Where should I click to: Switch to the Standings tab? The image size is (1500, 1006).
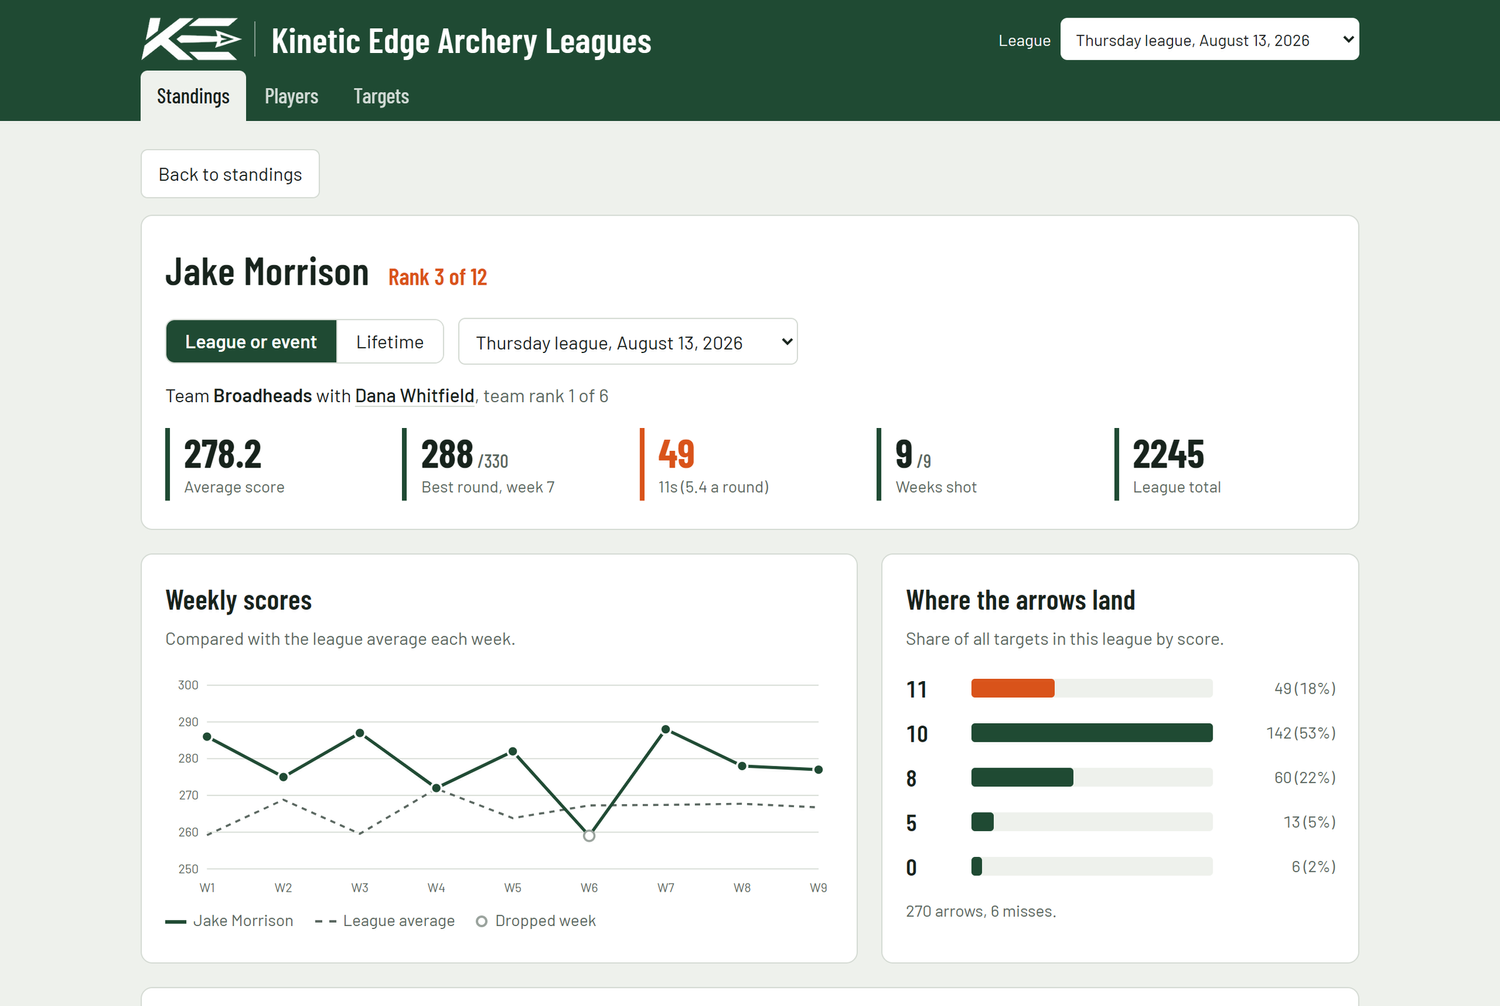pyautogui.click(x=193, y=96)
